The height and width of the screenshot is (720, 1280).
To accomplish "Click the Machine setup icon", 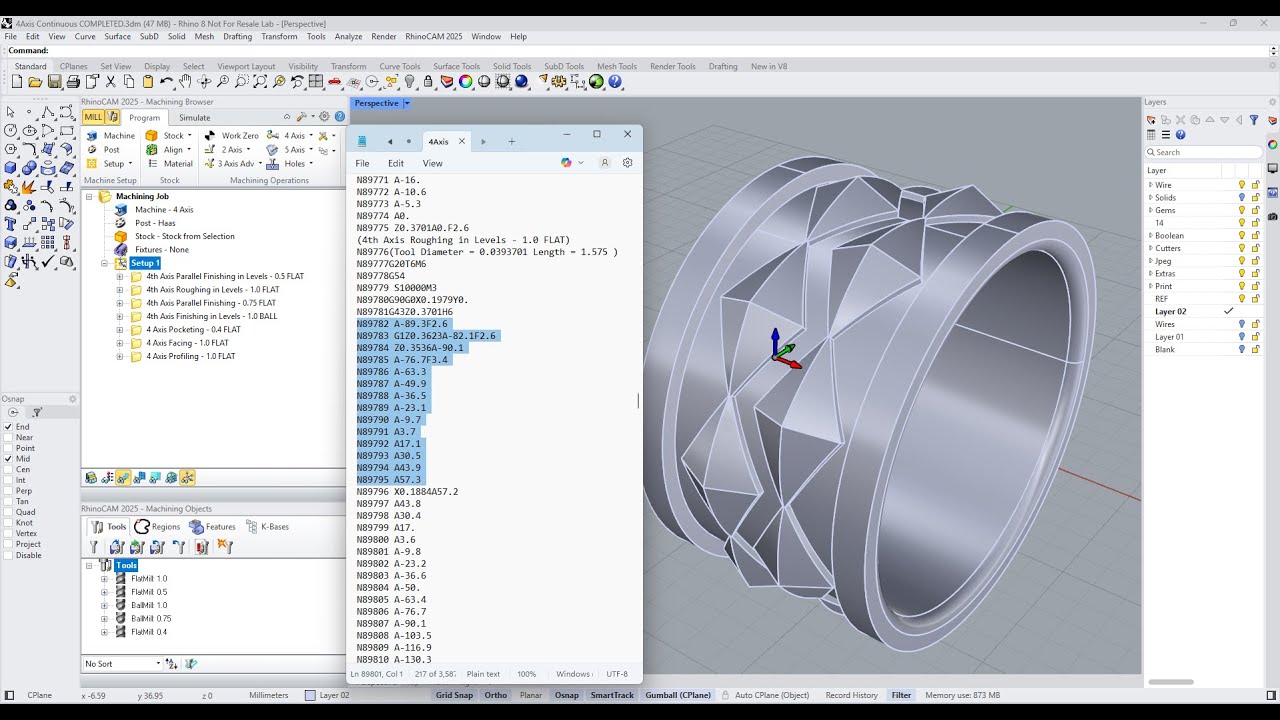I will (x=92, y=135).
